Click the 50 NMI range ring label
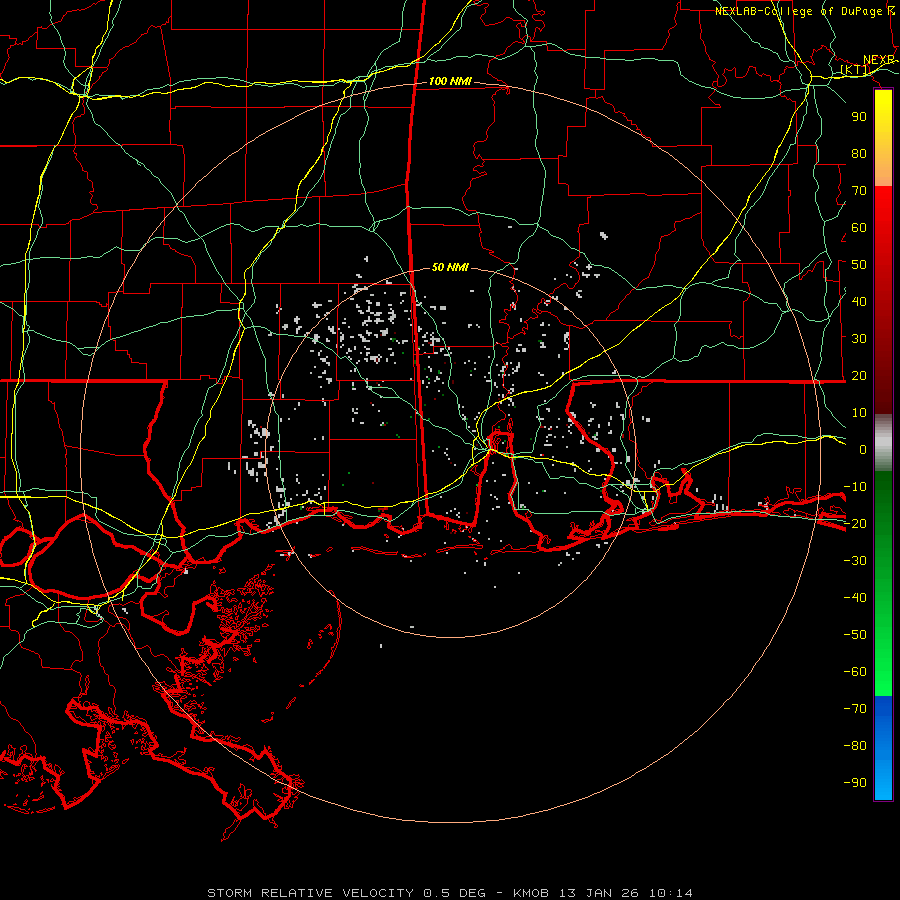 450,267
